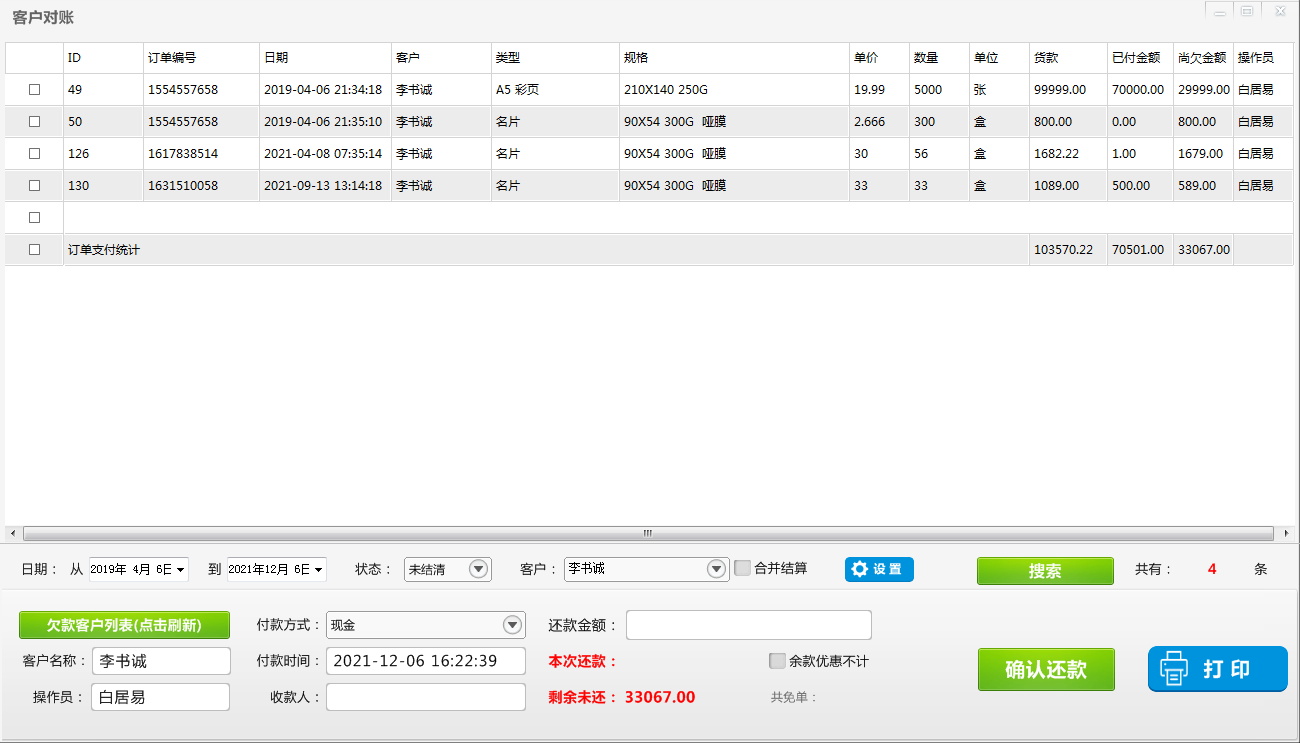This screenshot has height=743, width=1300.
Task: Toggle the 余款优惠不计 checkbox
Action: [x=777, y=661]
